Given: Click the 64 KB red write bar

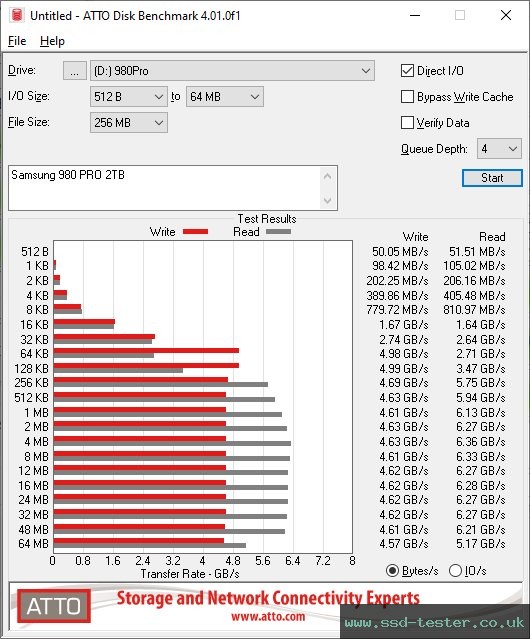Looking at the screenshot, I should coord(146,350).
